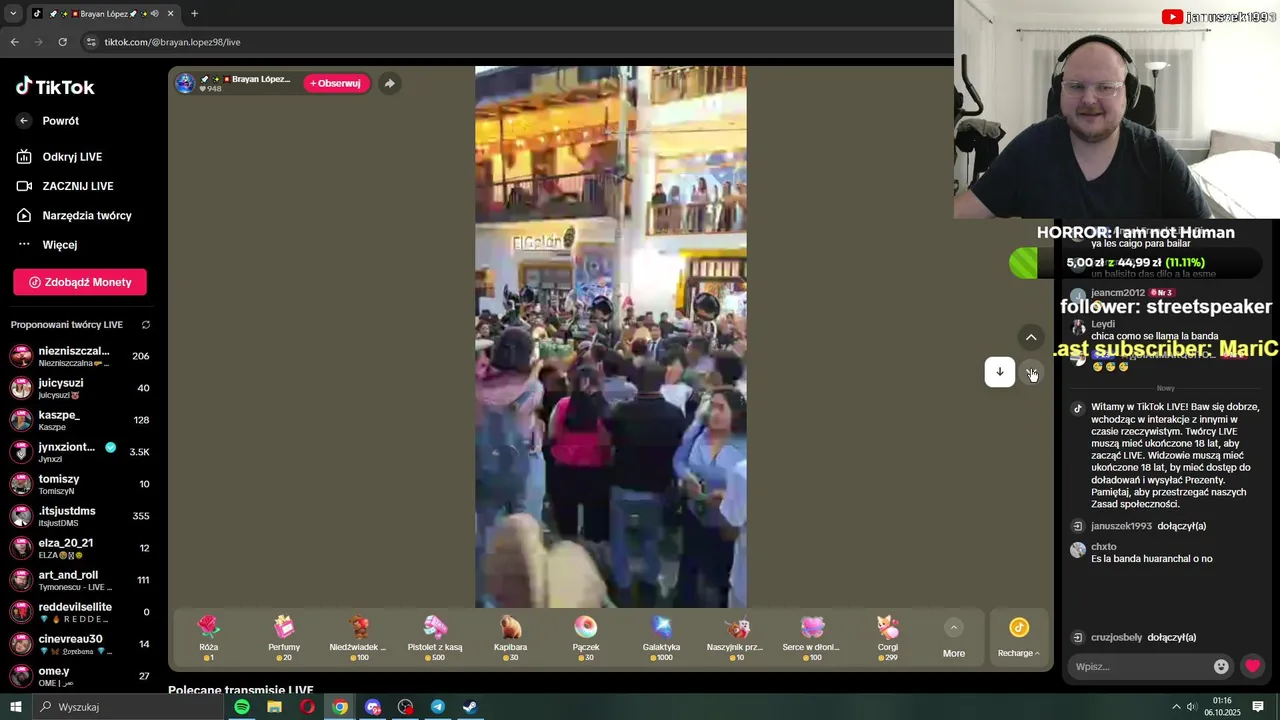
Task: Open Odkryj LIVE menu item
Action: pos(60,157)
